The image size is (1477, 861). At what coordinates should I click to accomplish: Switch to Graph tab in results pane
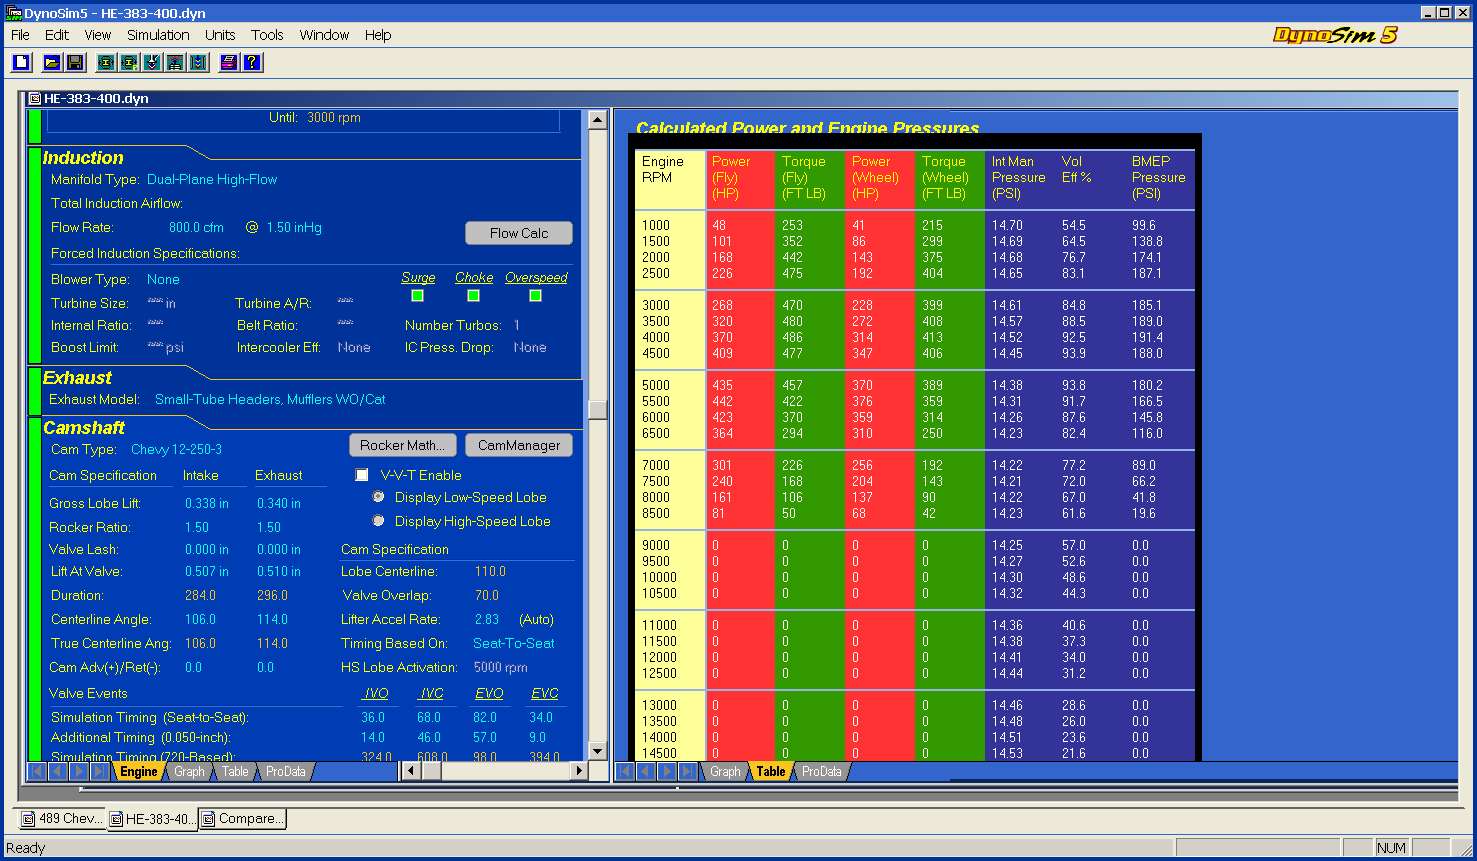tap(725, 771)
